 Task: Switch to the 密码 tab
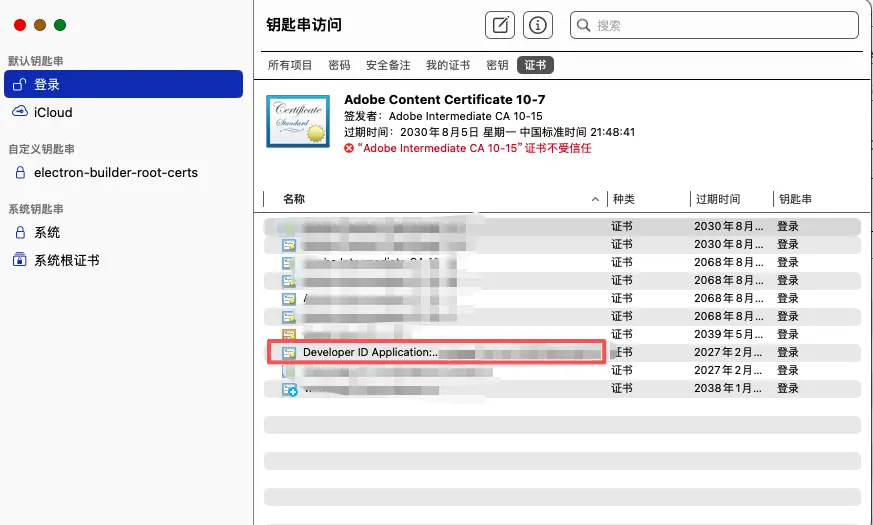339,65
